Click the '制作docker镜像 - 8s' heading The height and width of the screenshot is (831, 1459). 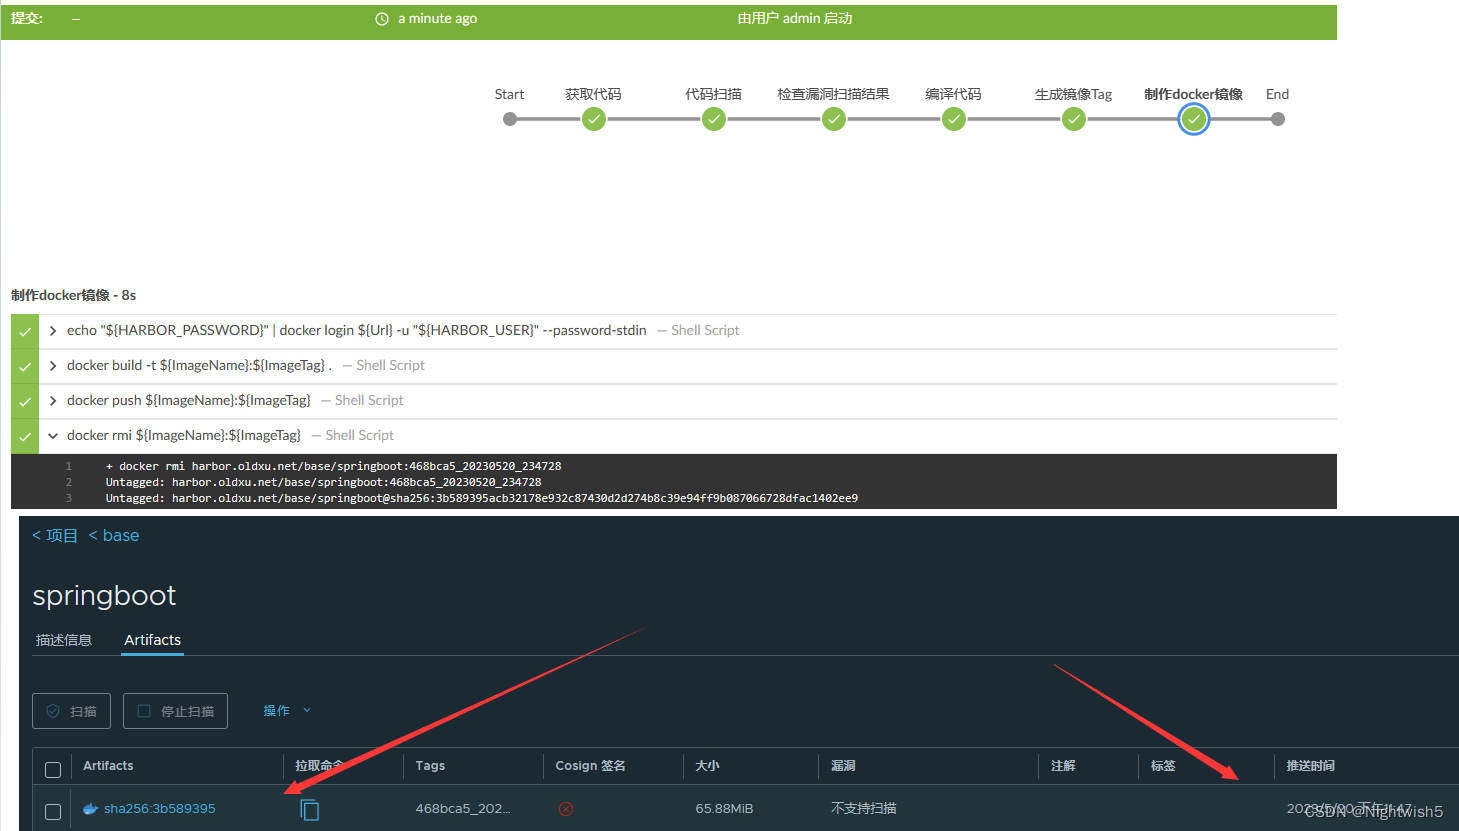click(x=73, y=295)
